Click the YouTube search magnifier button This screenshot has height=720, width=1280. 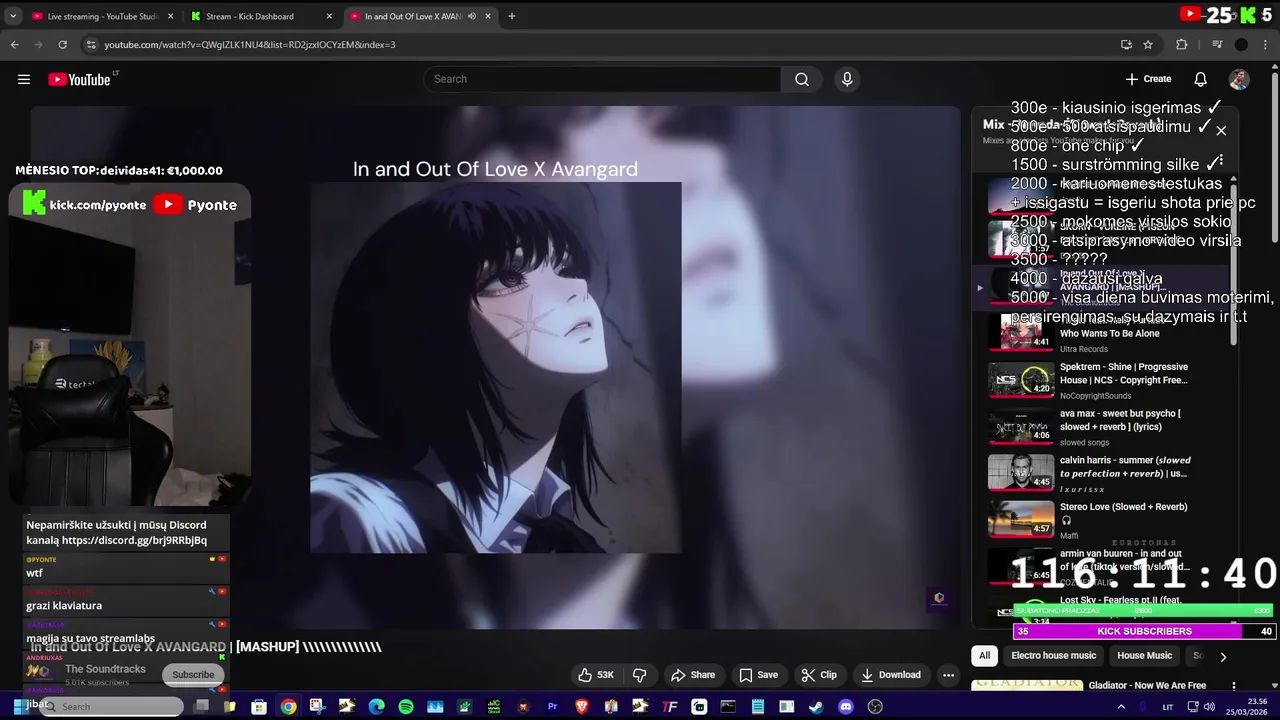coord(802,79)
